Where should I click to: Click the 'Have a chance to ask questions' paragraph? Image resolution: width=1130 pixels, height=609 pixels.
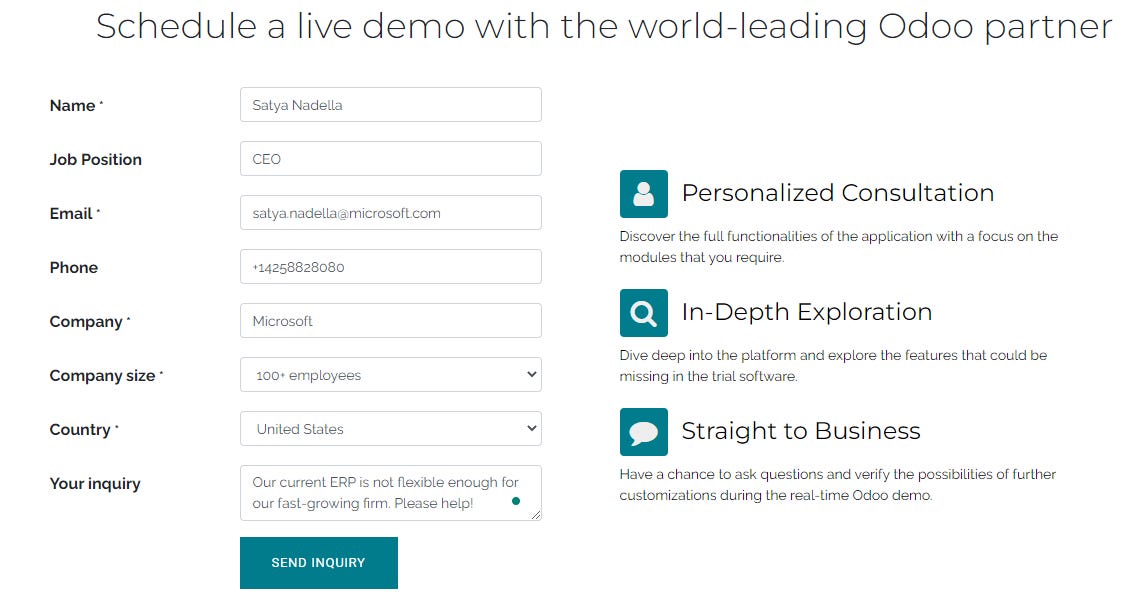click(837, 484)
